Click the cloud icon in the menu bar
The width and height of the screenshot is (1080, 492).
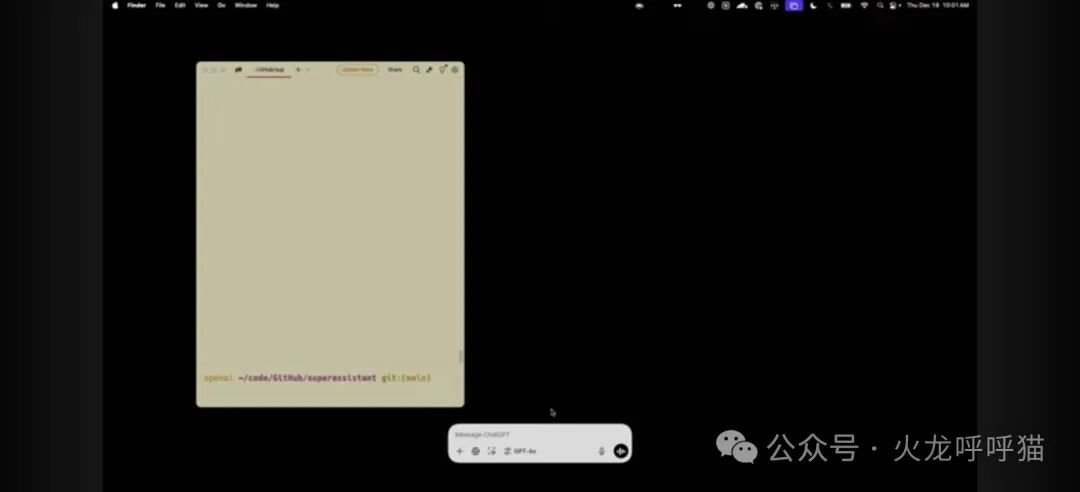[742, 5]
